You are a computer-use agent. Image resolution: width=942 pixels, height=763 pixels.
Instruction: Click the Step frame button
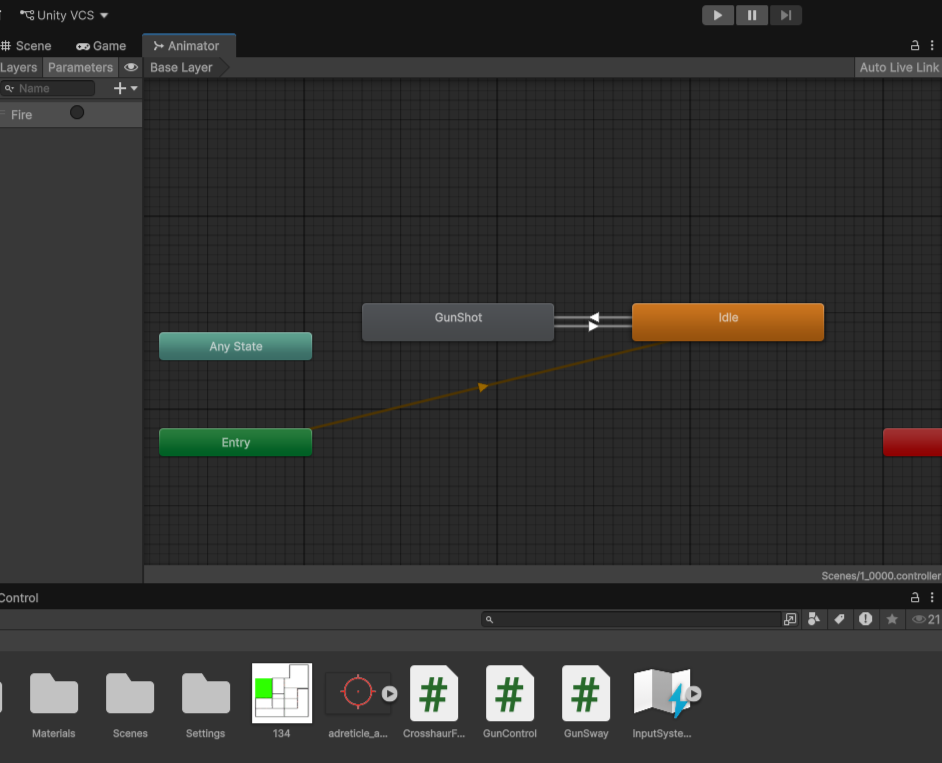(786, 15)
